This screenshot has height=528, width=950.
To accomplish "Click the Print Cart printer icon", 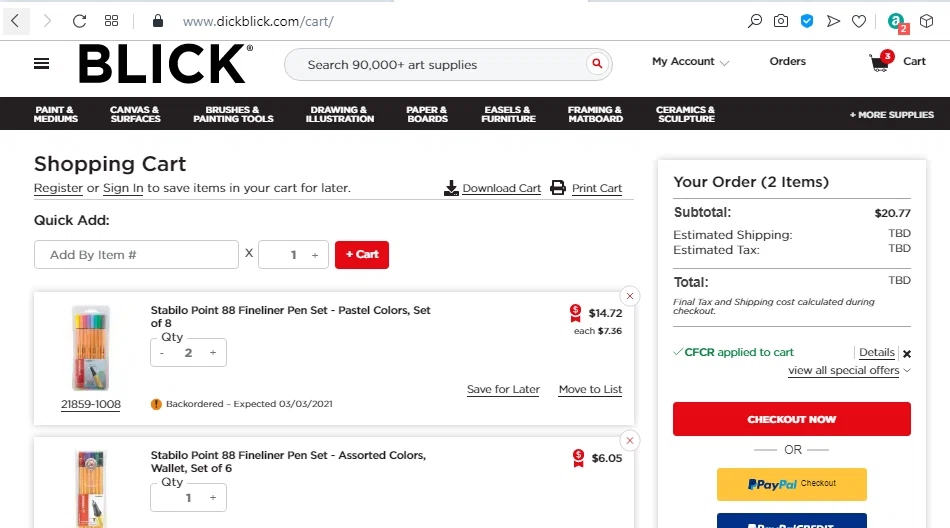I will (x=557, y=188).
